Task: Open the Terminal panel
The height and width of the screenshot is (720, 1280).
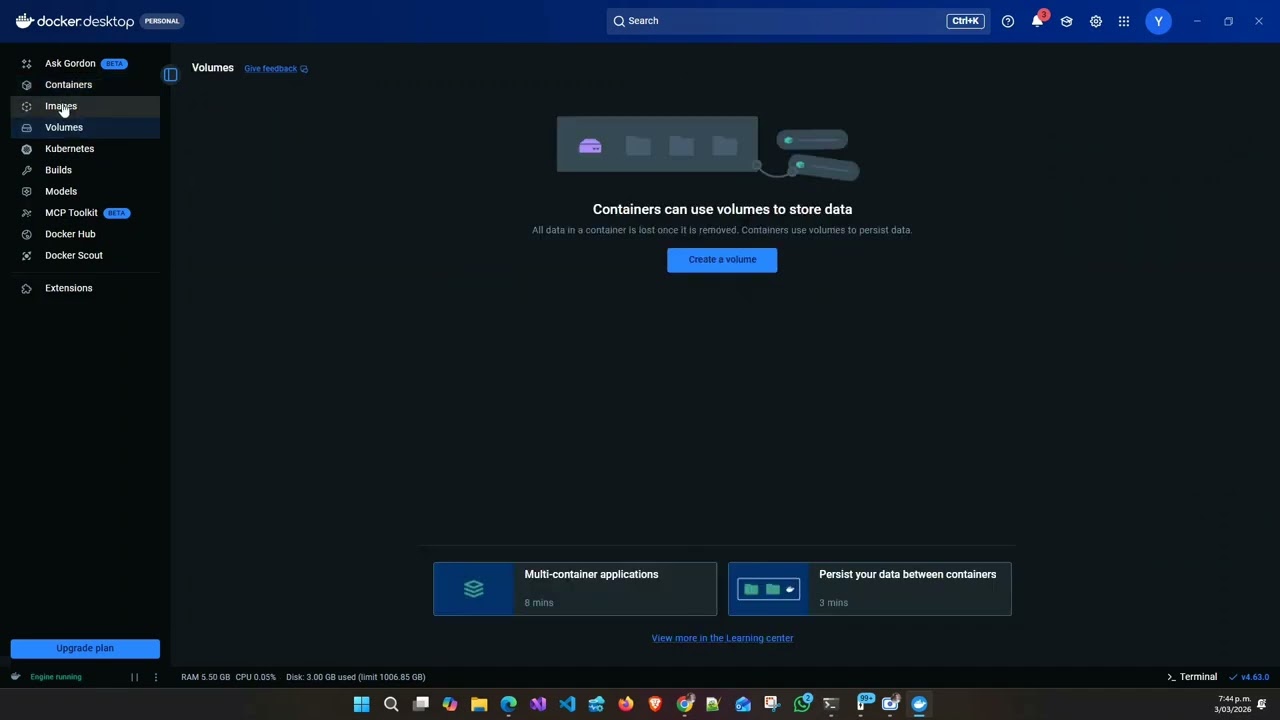Action: coord(1192,677)
